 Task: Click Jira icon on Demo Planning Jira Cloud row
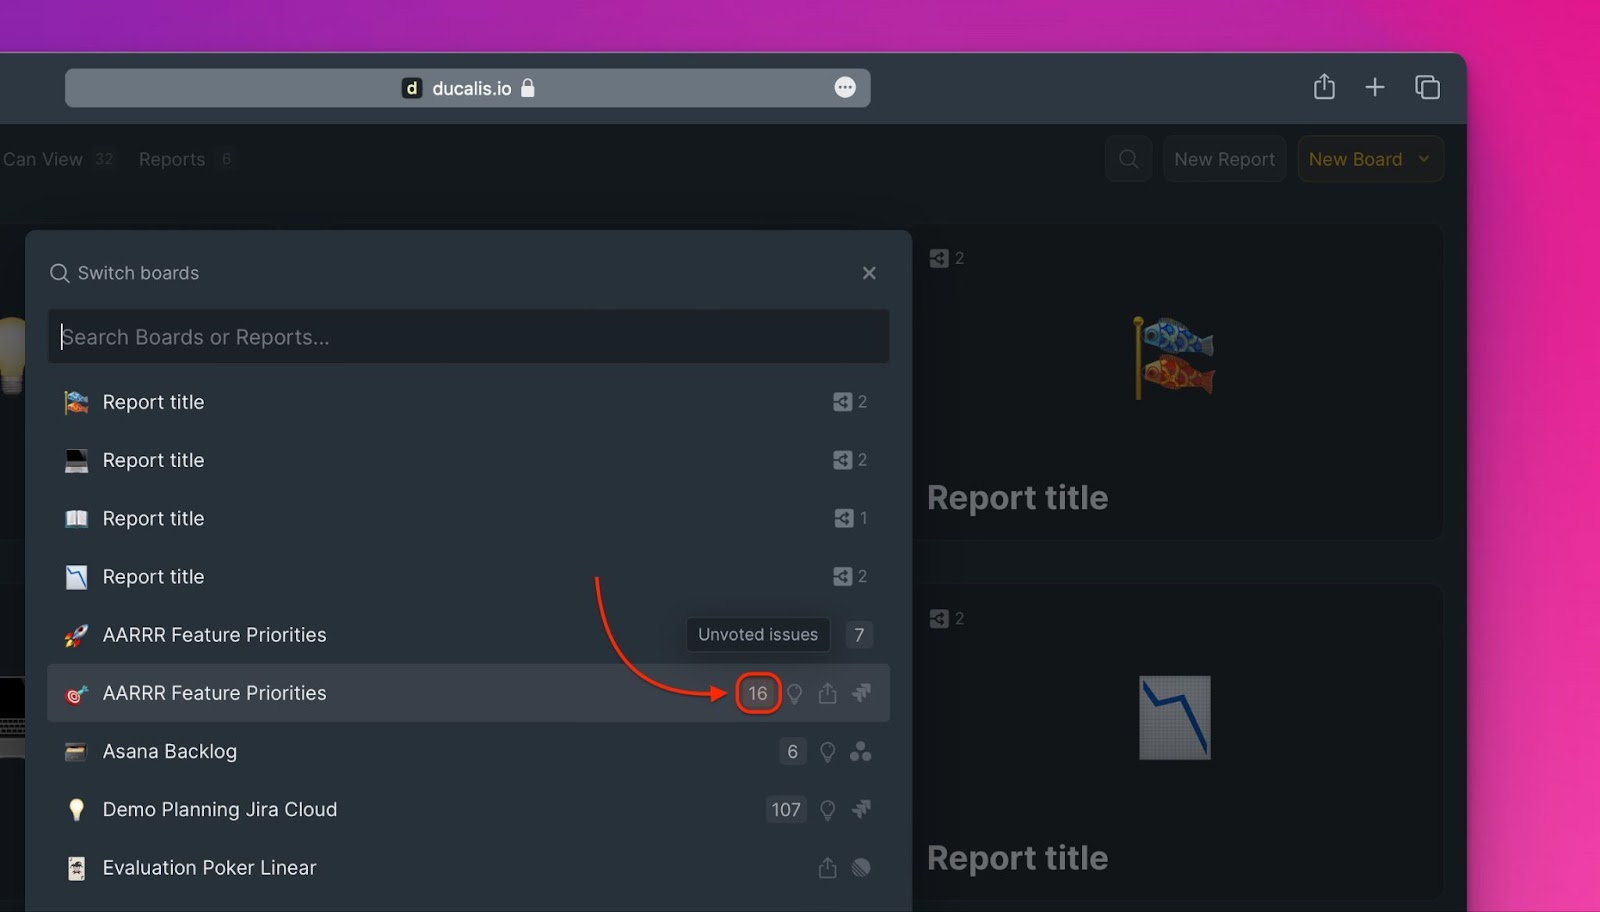point(860,810)
